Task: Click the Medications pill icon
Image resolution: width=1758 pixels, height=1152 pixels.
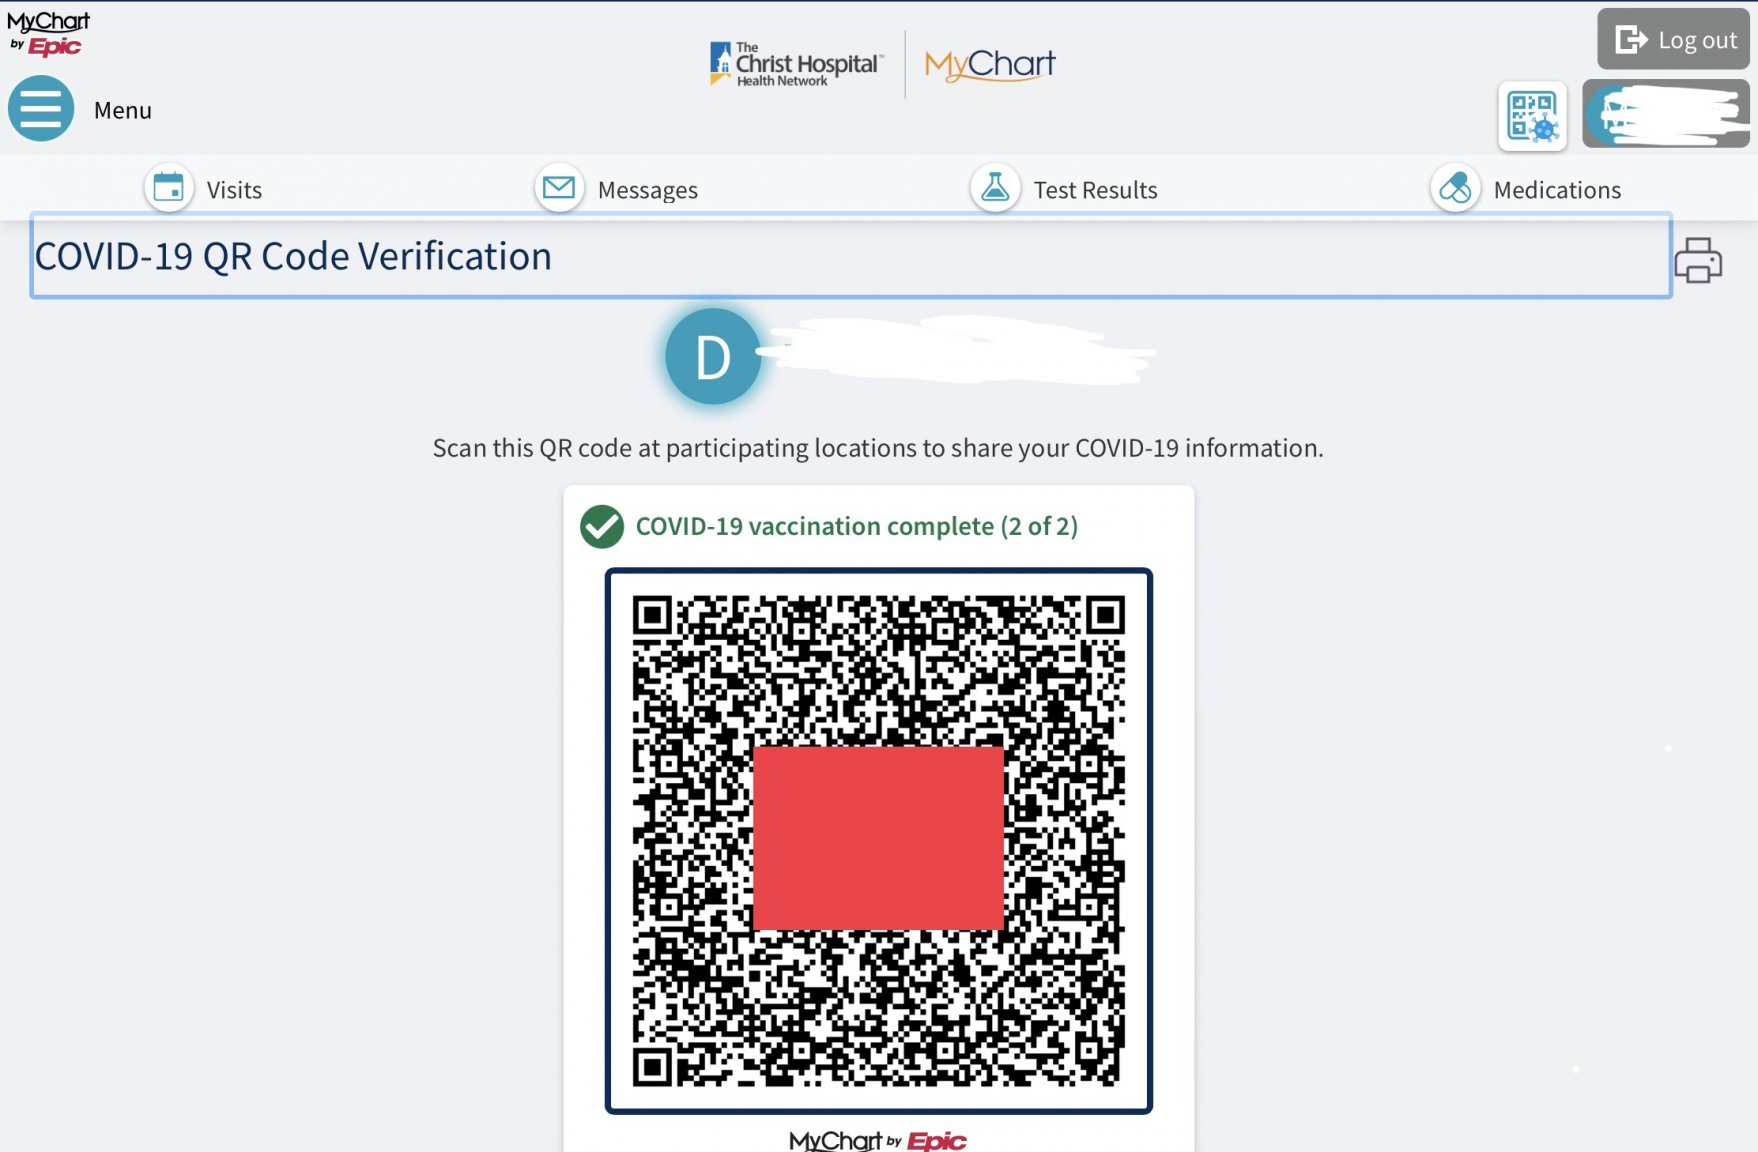Action: click(1455, 188)
